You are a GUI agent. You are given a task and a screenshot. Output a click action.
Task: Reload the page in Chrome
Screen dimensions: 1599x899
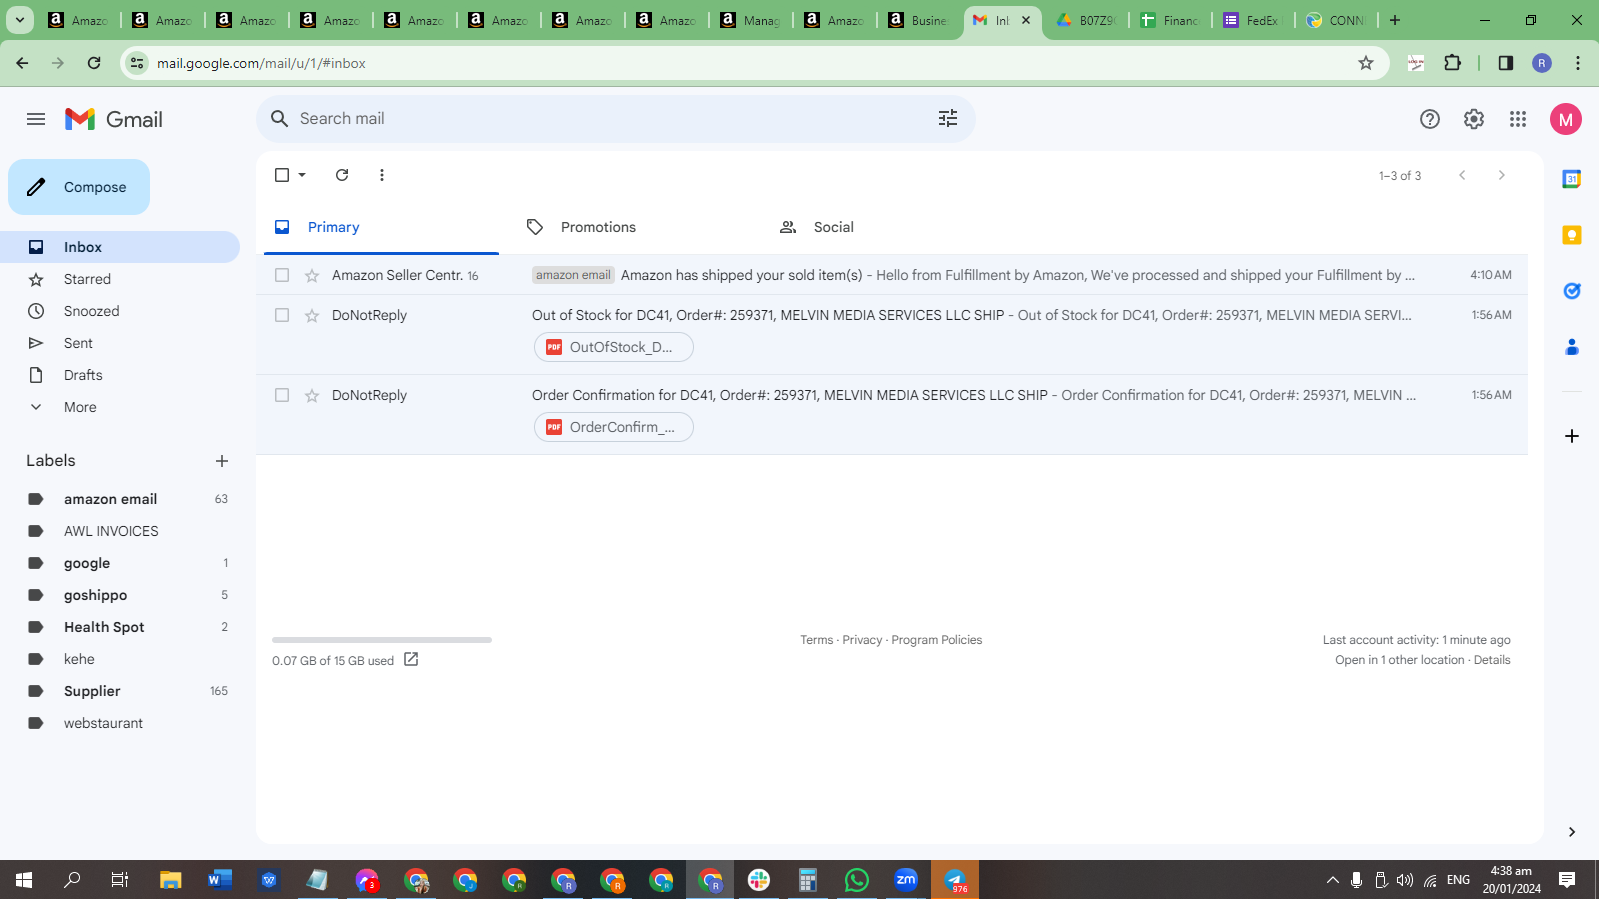(94, 63)
